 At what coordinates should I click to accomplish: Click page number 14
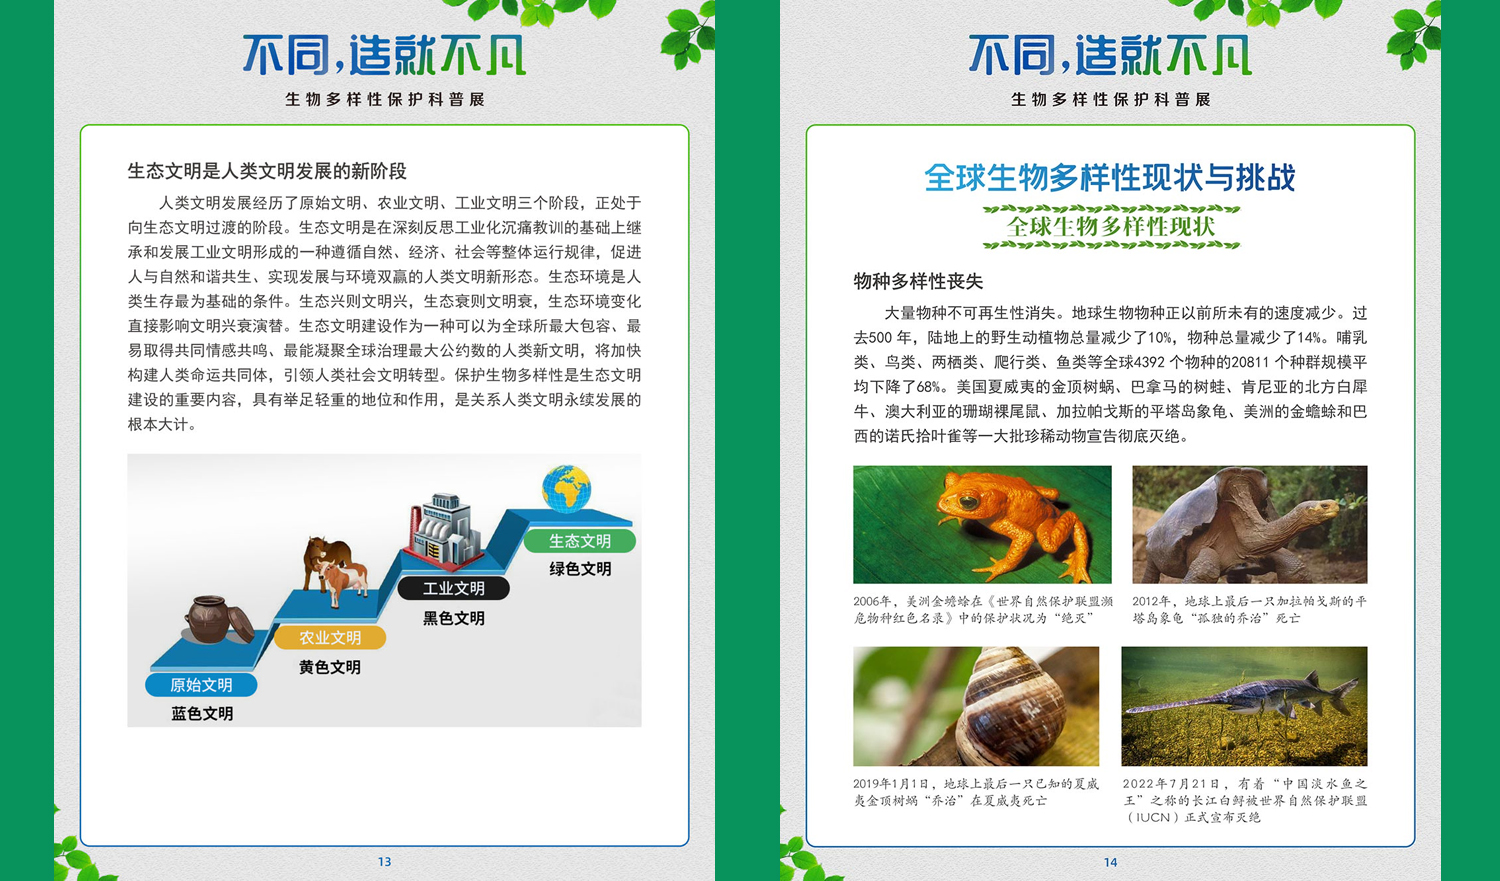1110,862
